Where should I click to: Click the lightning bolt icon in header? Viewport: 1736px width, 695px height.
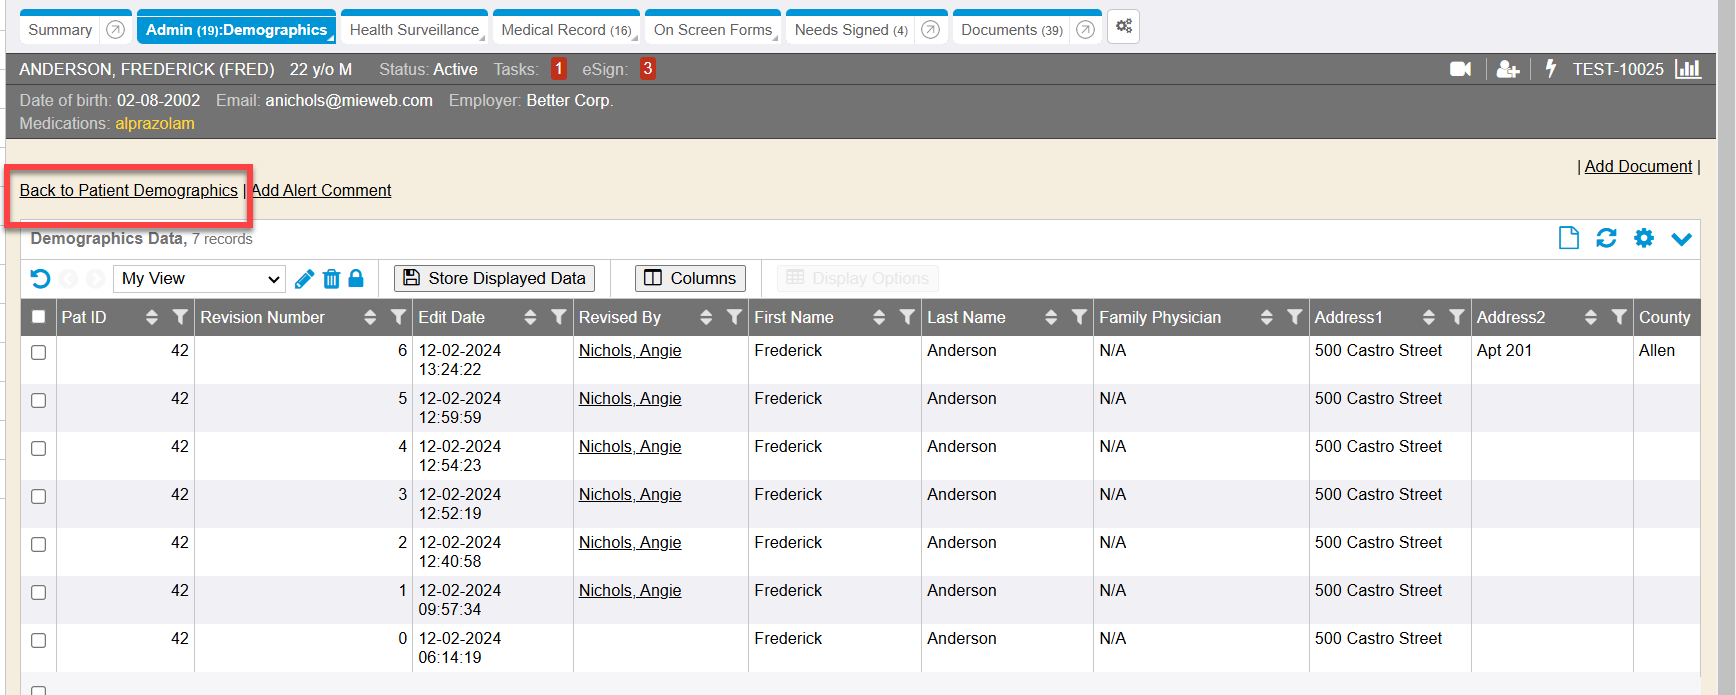1551,69
